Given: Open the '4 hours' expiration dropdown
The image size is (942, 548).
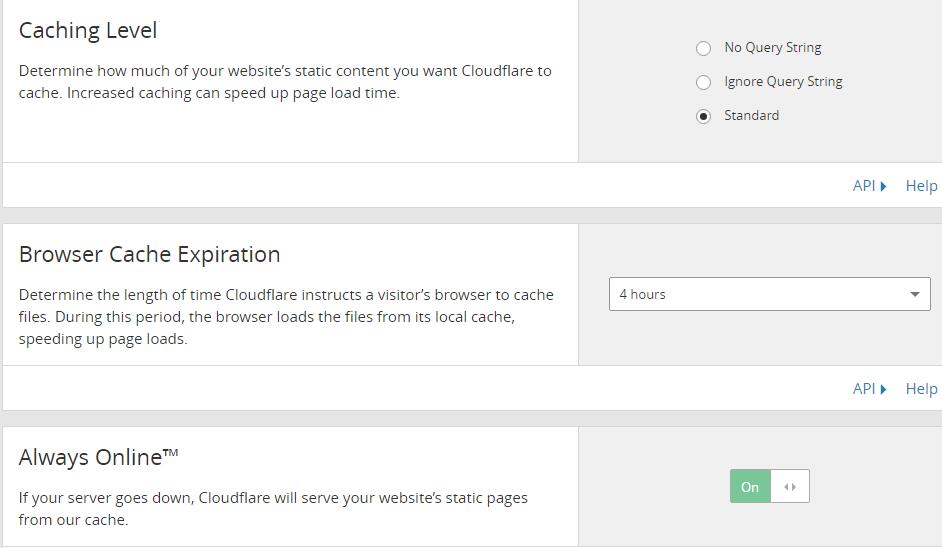Looking at the screenshot, I should (770, 294).
